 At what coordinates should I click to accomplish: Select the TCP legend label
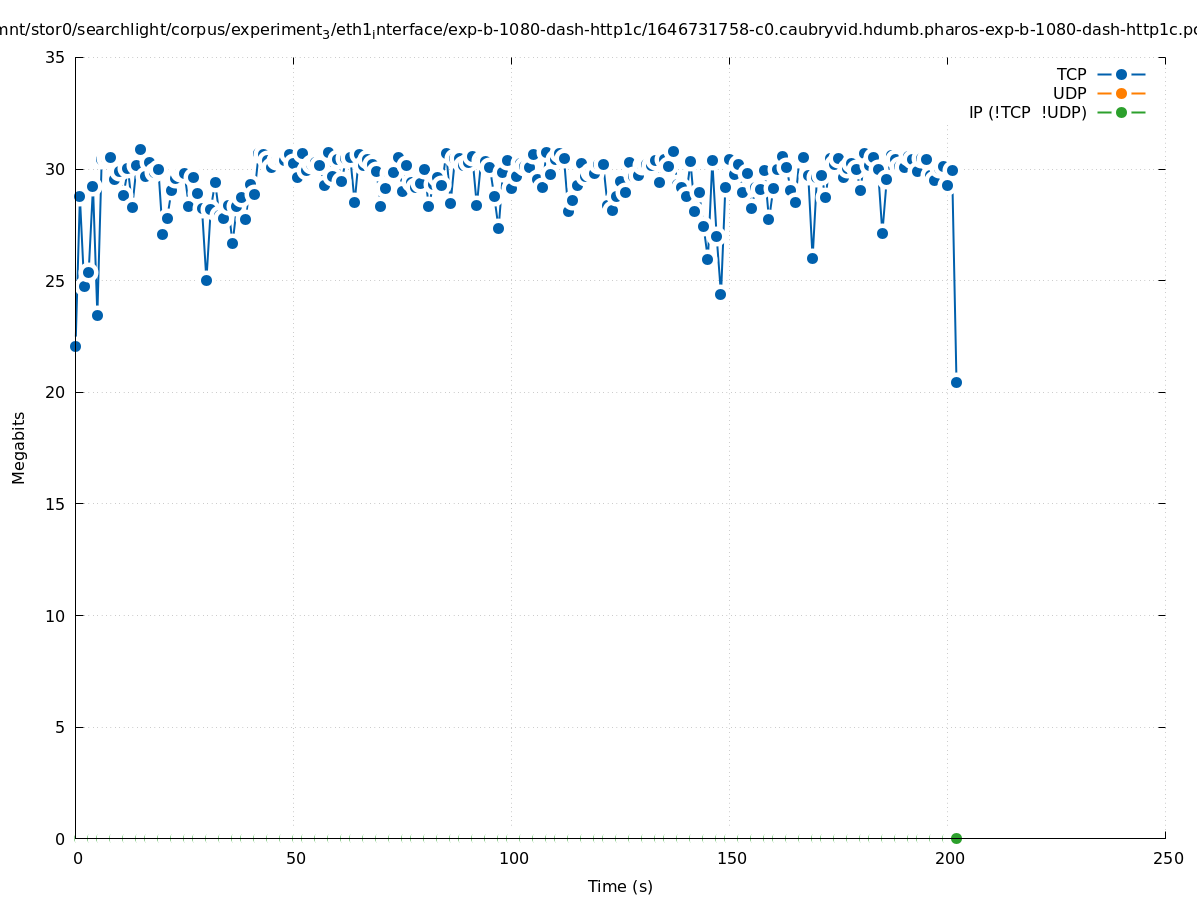click(x=1071, y=74)
